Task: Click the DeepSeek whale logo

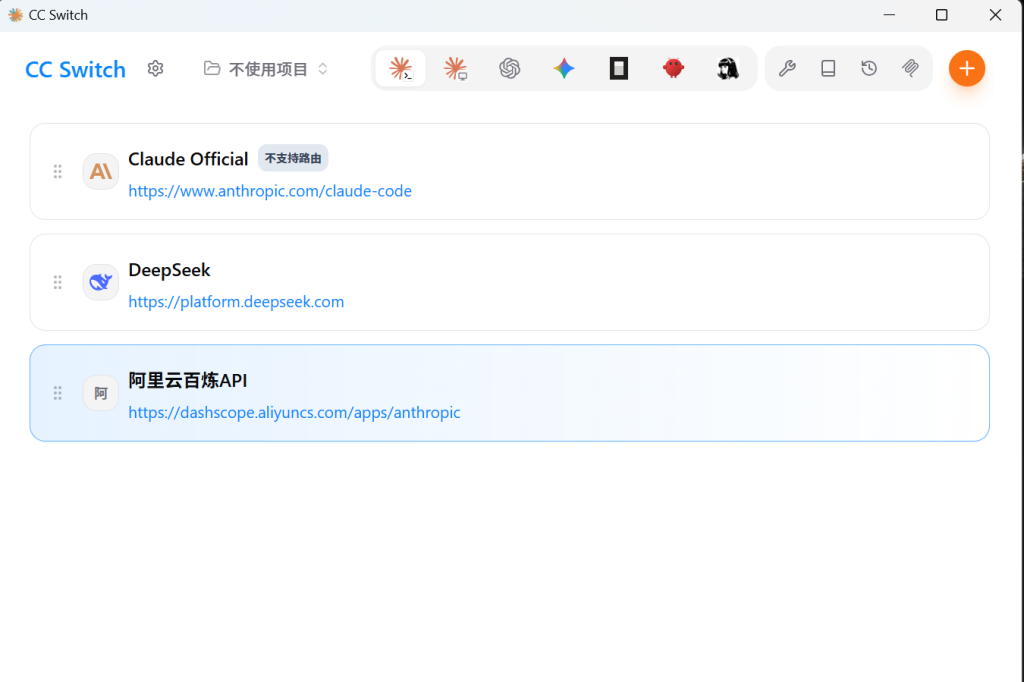Action: tap(101, 282)
